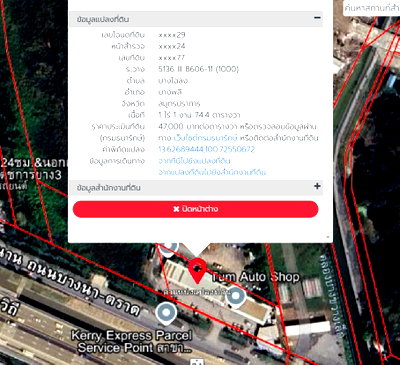The height and width of the screenshot is (365, 400).
Task: Click the survey page value xxxx24
Action: click(172, 46)
